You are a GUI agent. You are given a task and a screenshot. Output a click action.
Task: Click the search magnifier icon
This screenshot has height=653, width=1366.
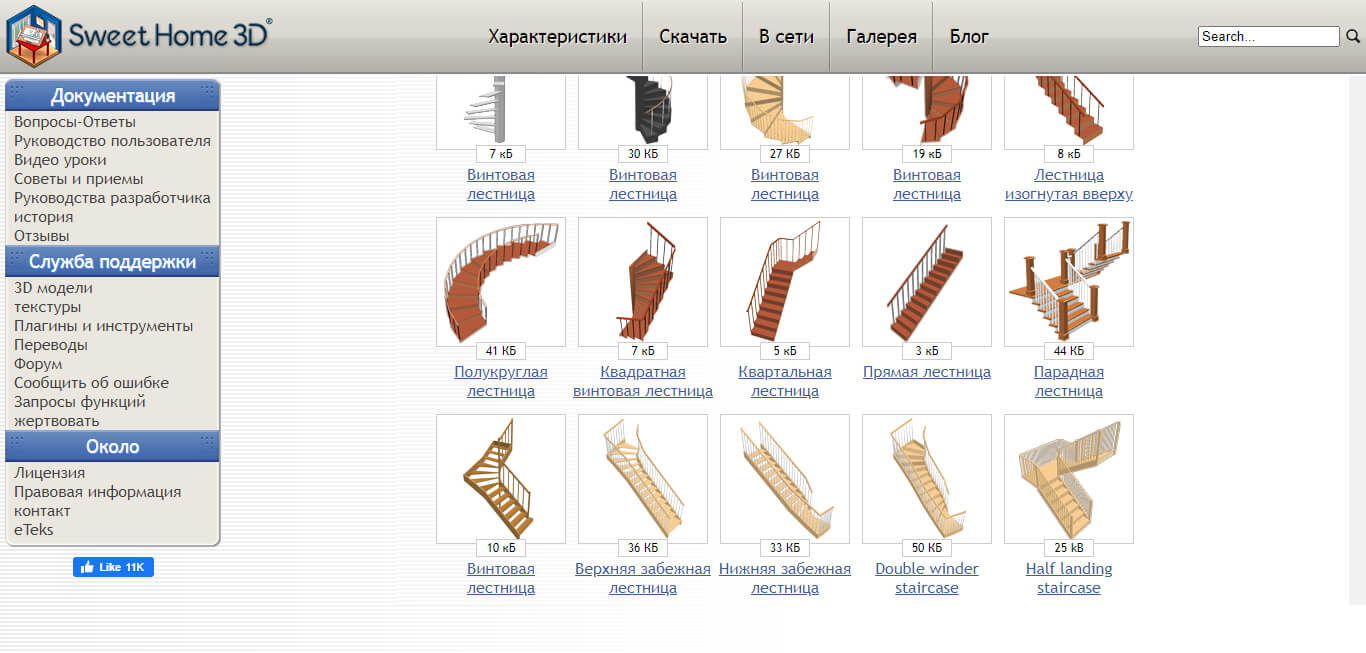1353,36
